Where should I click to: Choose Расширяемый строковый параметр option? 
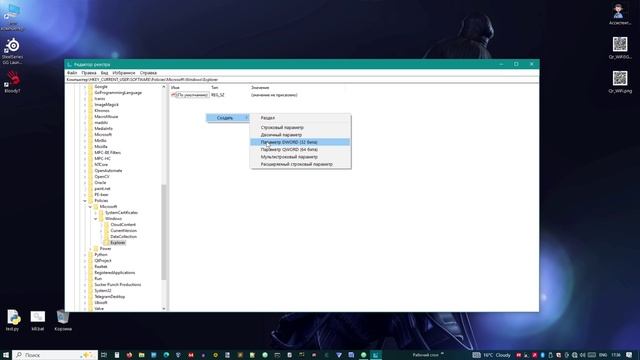(300, 164)
